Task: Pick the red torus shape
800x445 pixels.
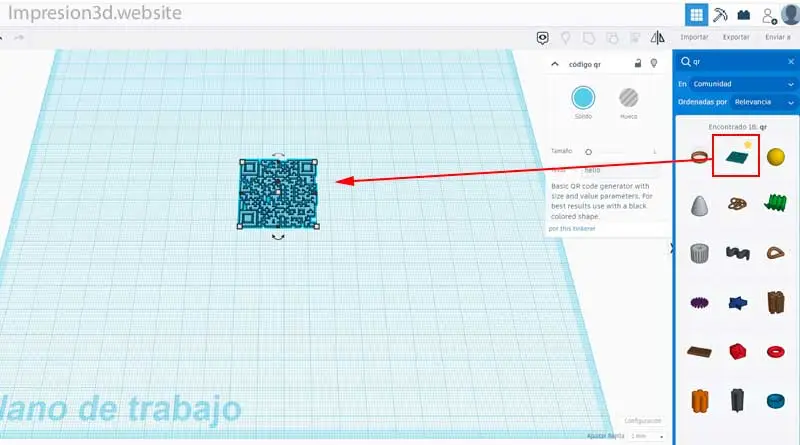Action: (776, 352)
